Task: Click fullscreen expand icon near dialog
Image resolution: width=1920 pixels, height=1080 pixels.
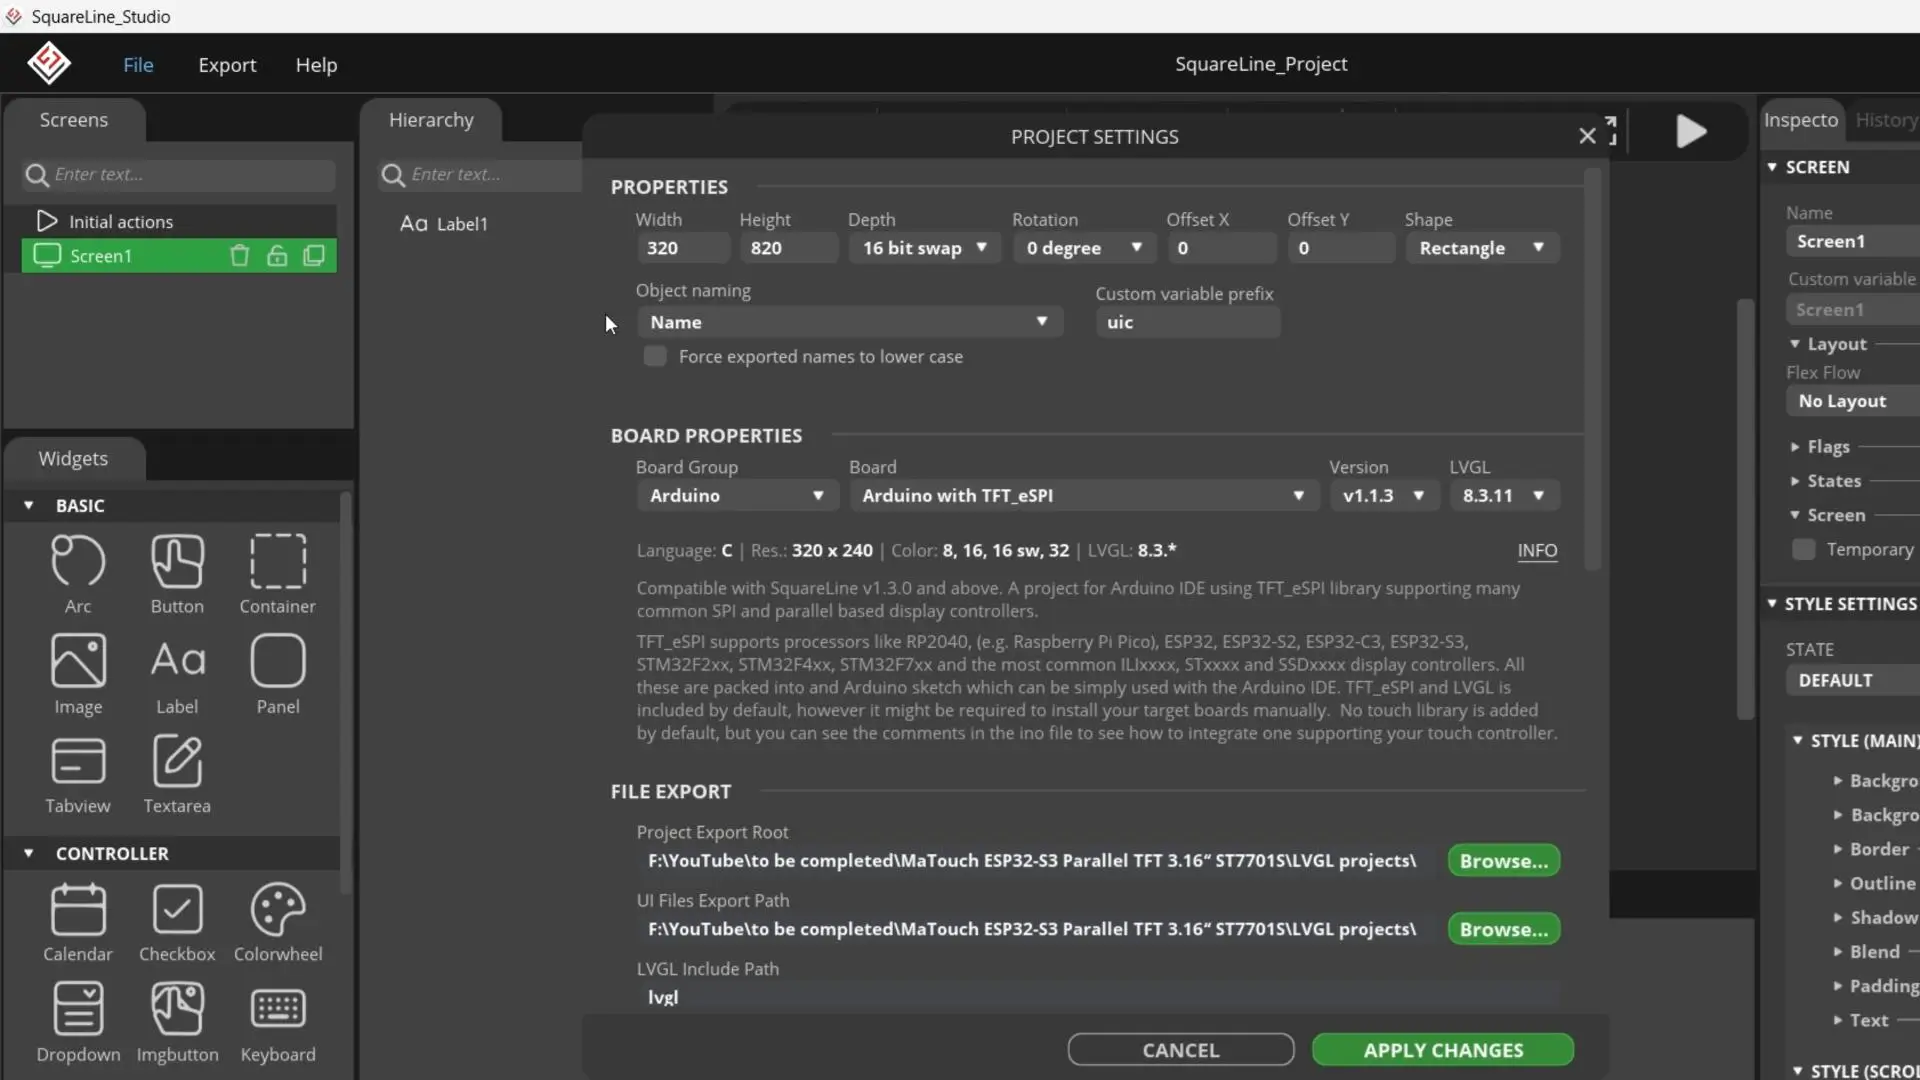Action: pyautogui.click(x=1611, y=131)
